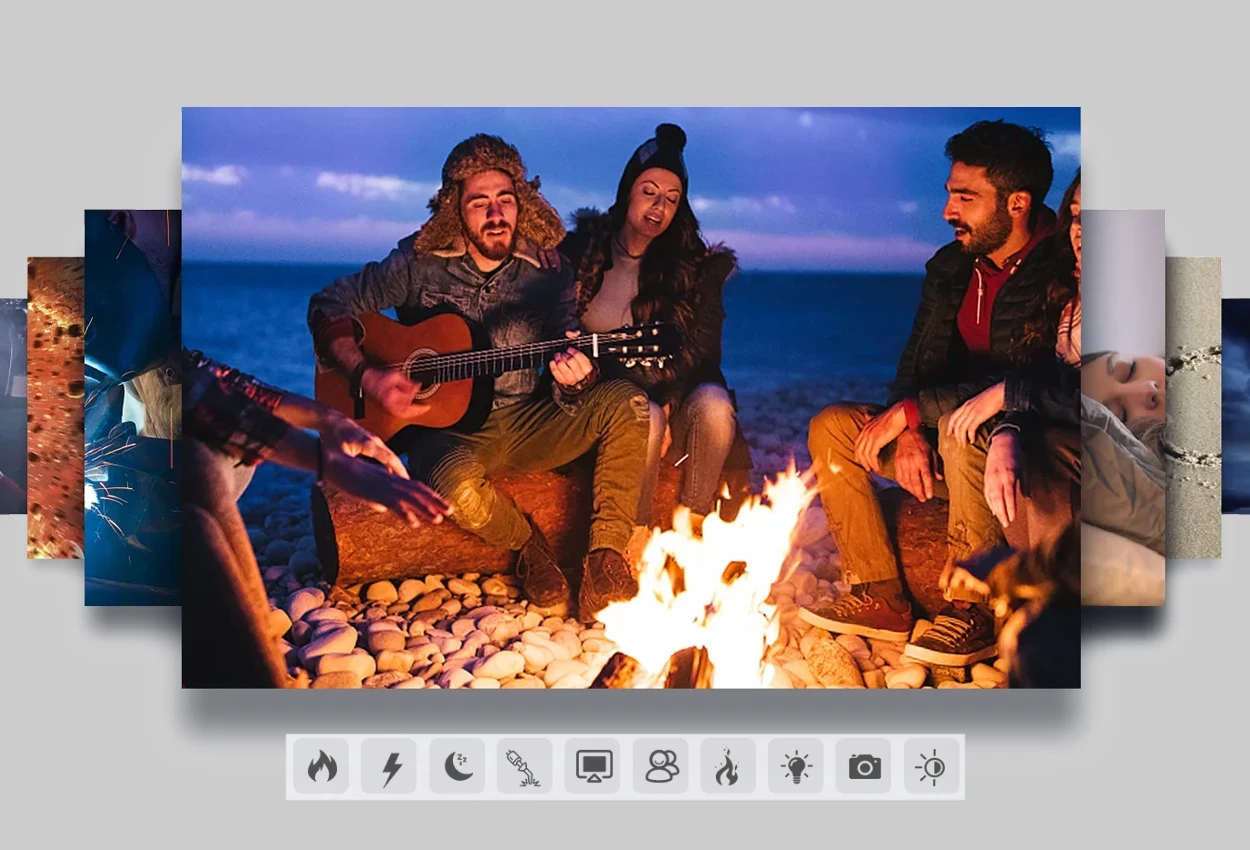Choose the sleeping moon icon
1250x850 pixels.
coord(457,767)
